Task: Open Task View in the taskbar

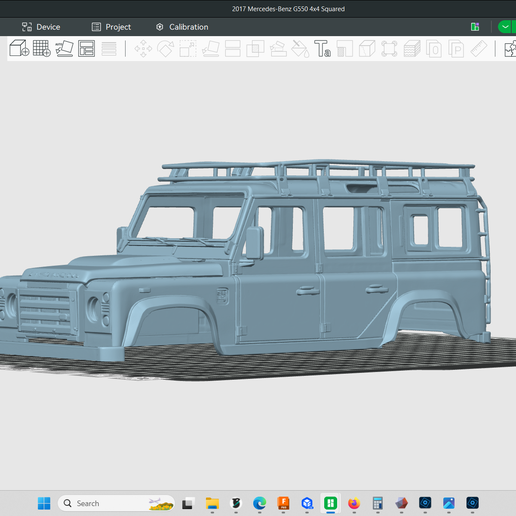Action: (187, 503)
